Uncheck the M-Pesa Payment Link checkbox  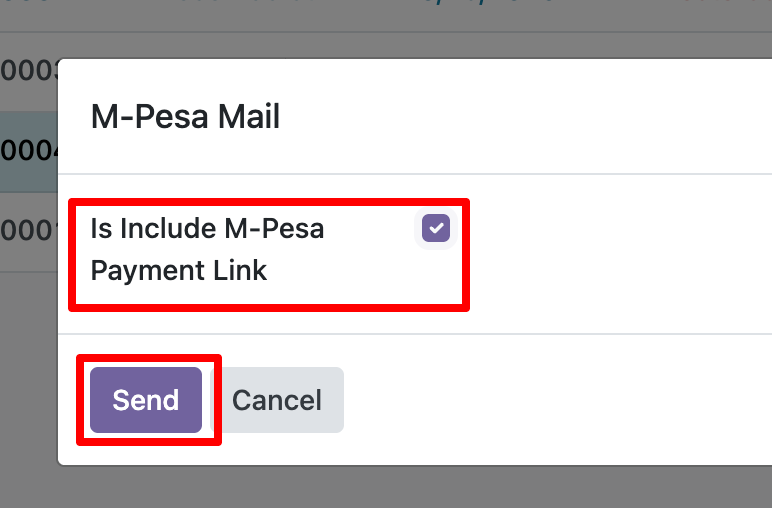tap(435, 229)
